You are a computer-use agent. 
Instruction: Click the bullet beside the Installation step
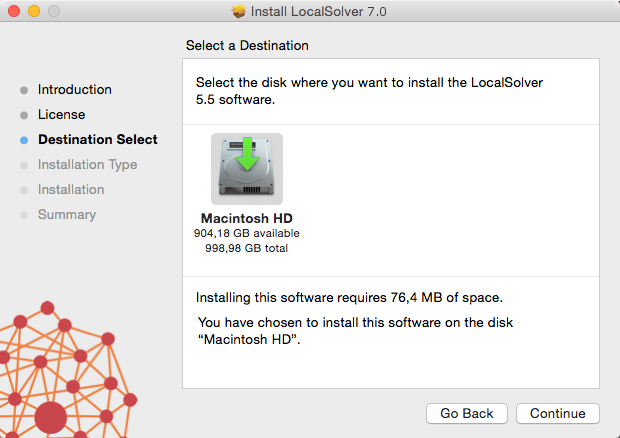pyautogui.click(x=24, y=190)
